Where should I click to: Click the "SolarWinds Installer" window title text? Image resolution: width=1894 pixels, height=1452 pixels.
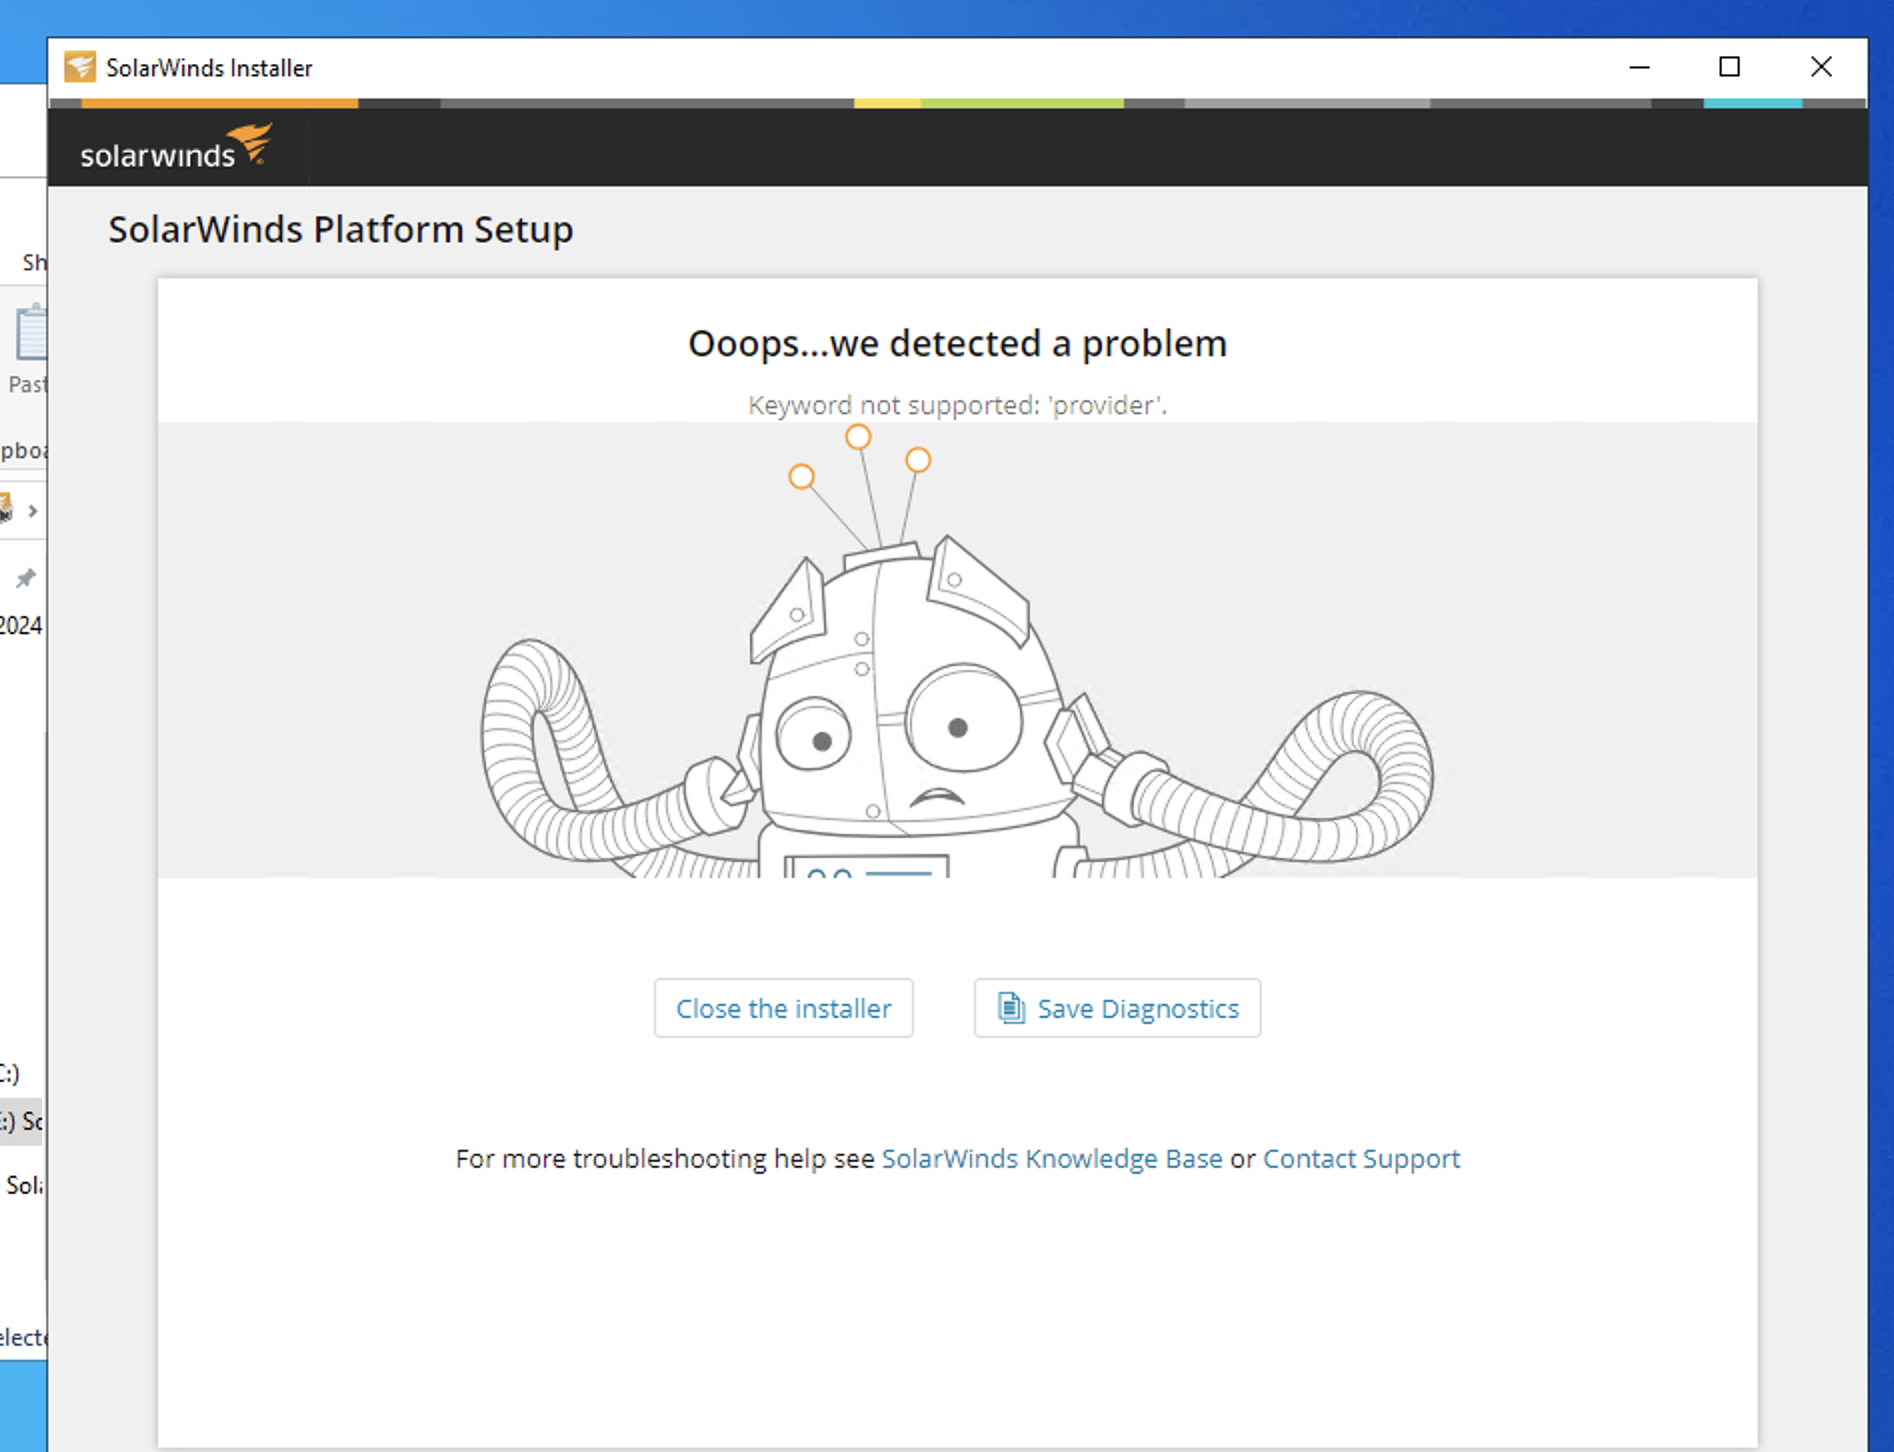(x=209, y=68)
